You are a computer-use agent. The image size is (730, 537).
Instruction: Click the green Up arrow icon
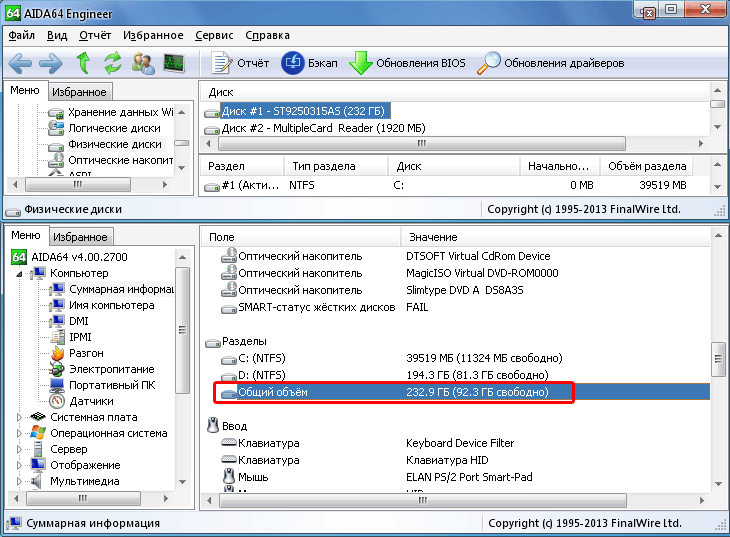point(83,63)
